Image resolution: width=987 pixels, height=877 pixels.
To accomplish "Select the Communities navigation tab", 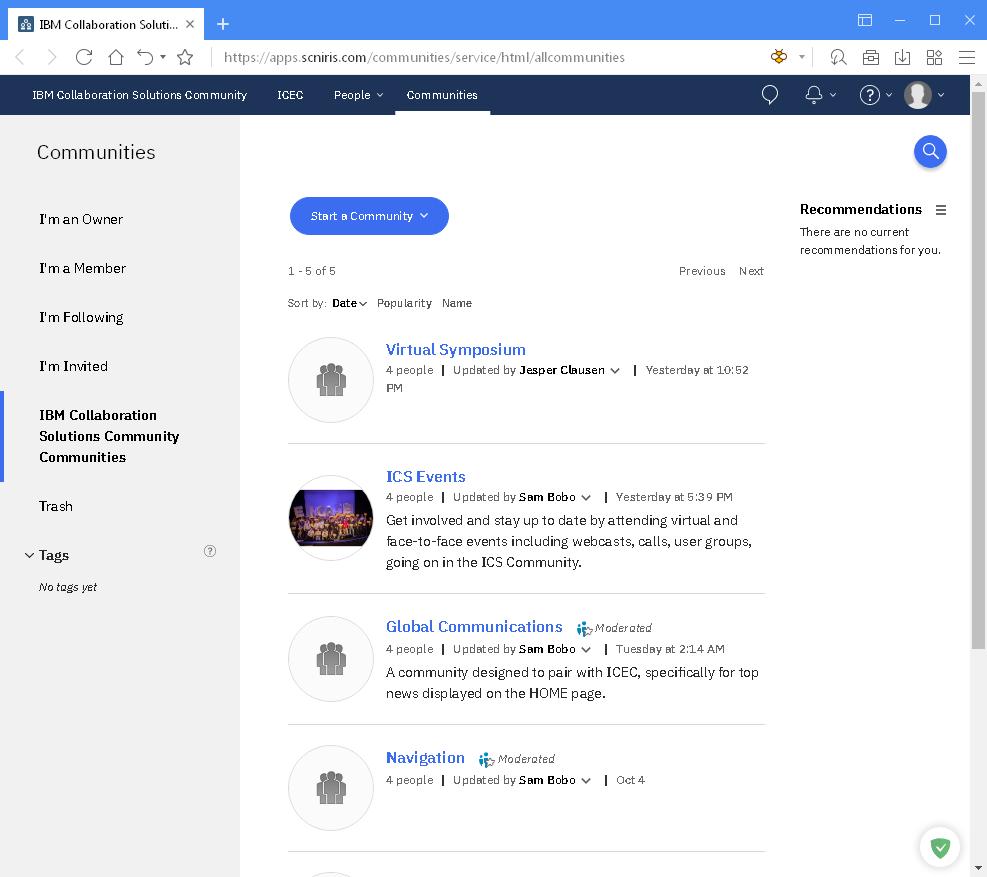I will click(x=442, y=95).
